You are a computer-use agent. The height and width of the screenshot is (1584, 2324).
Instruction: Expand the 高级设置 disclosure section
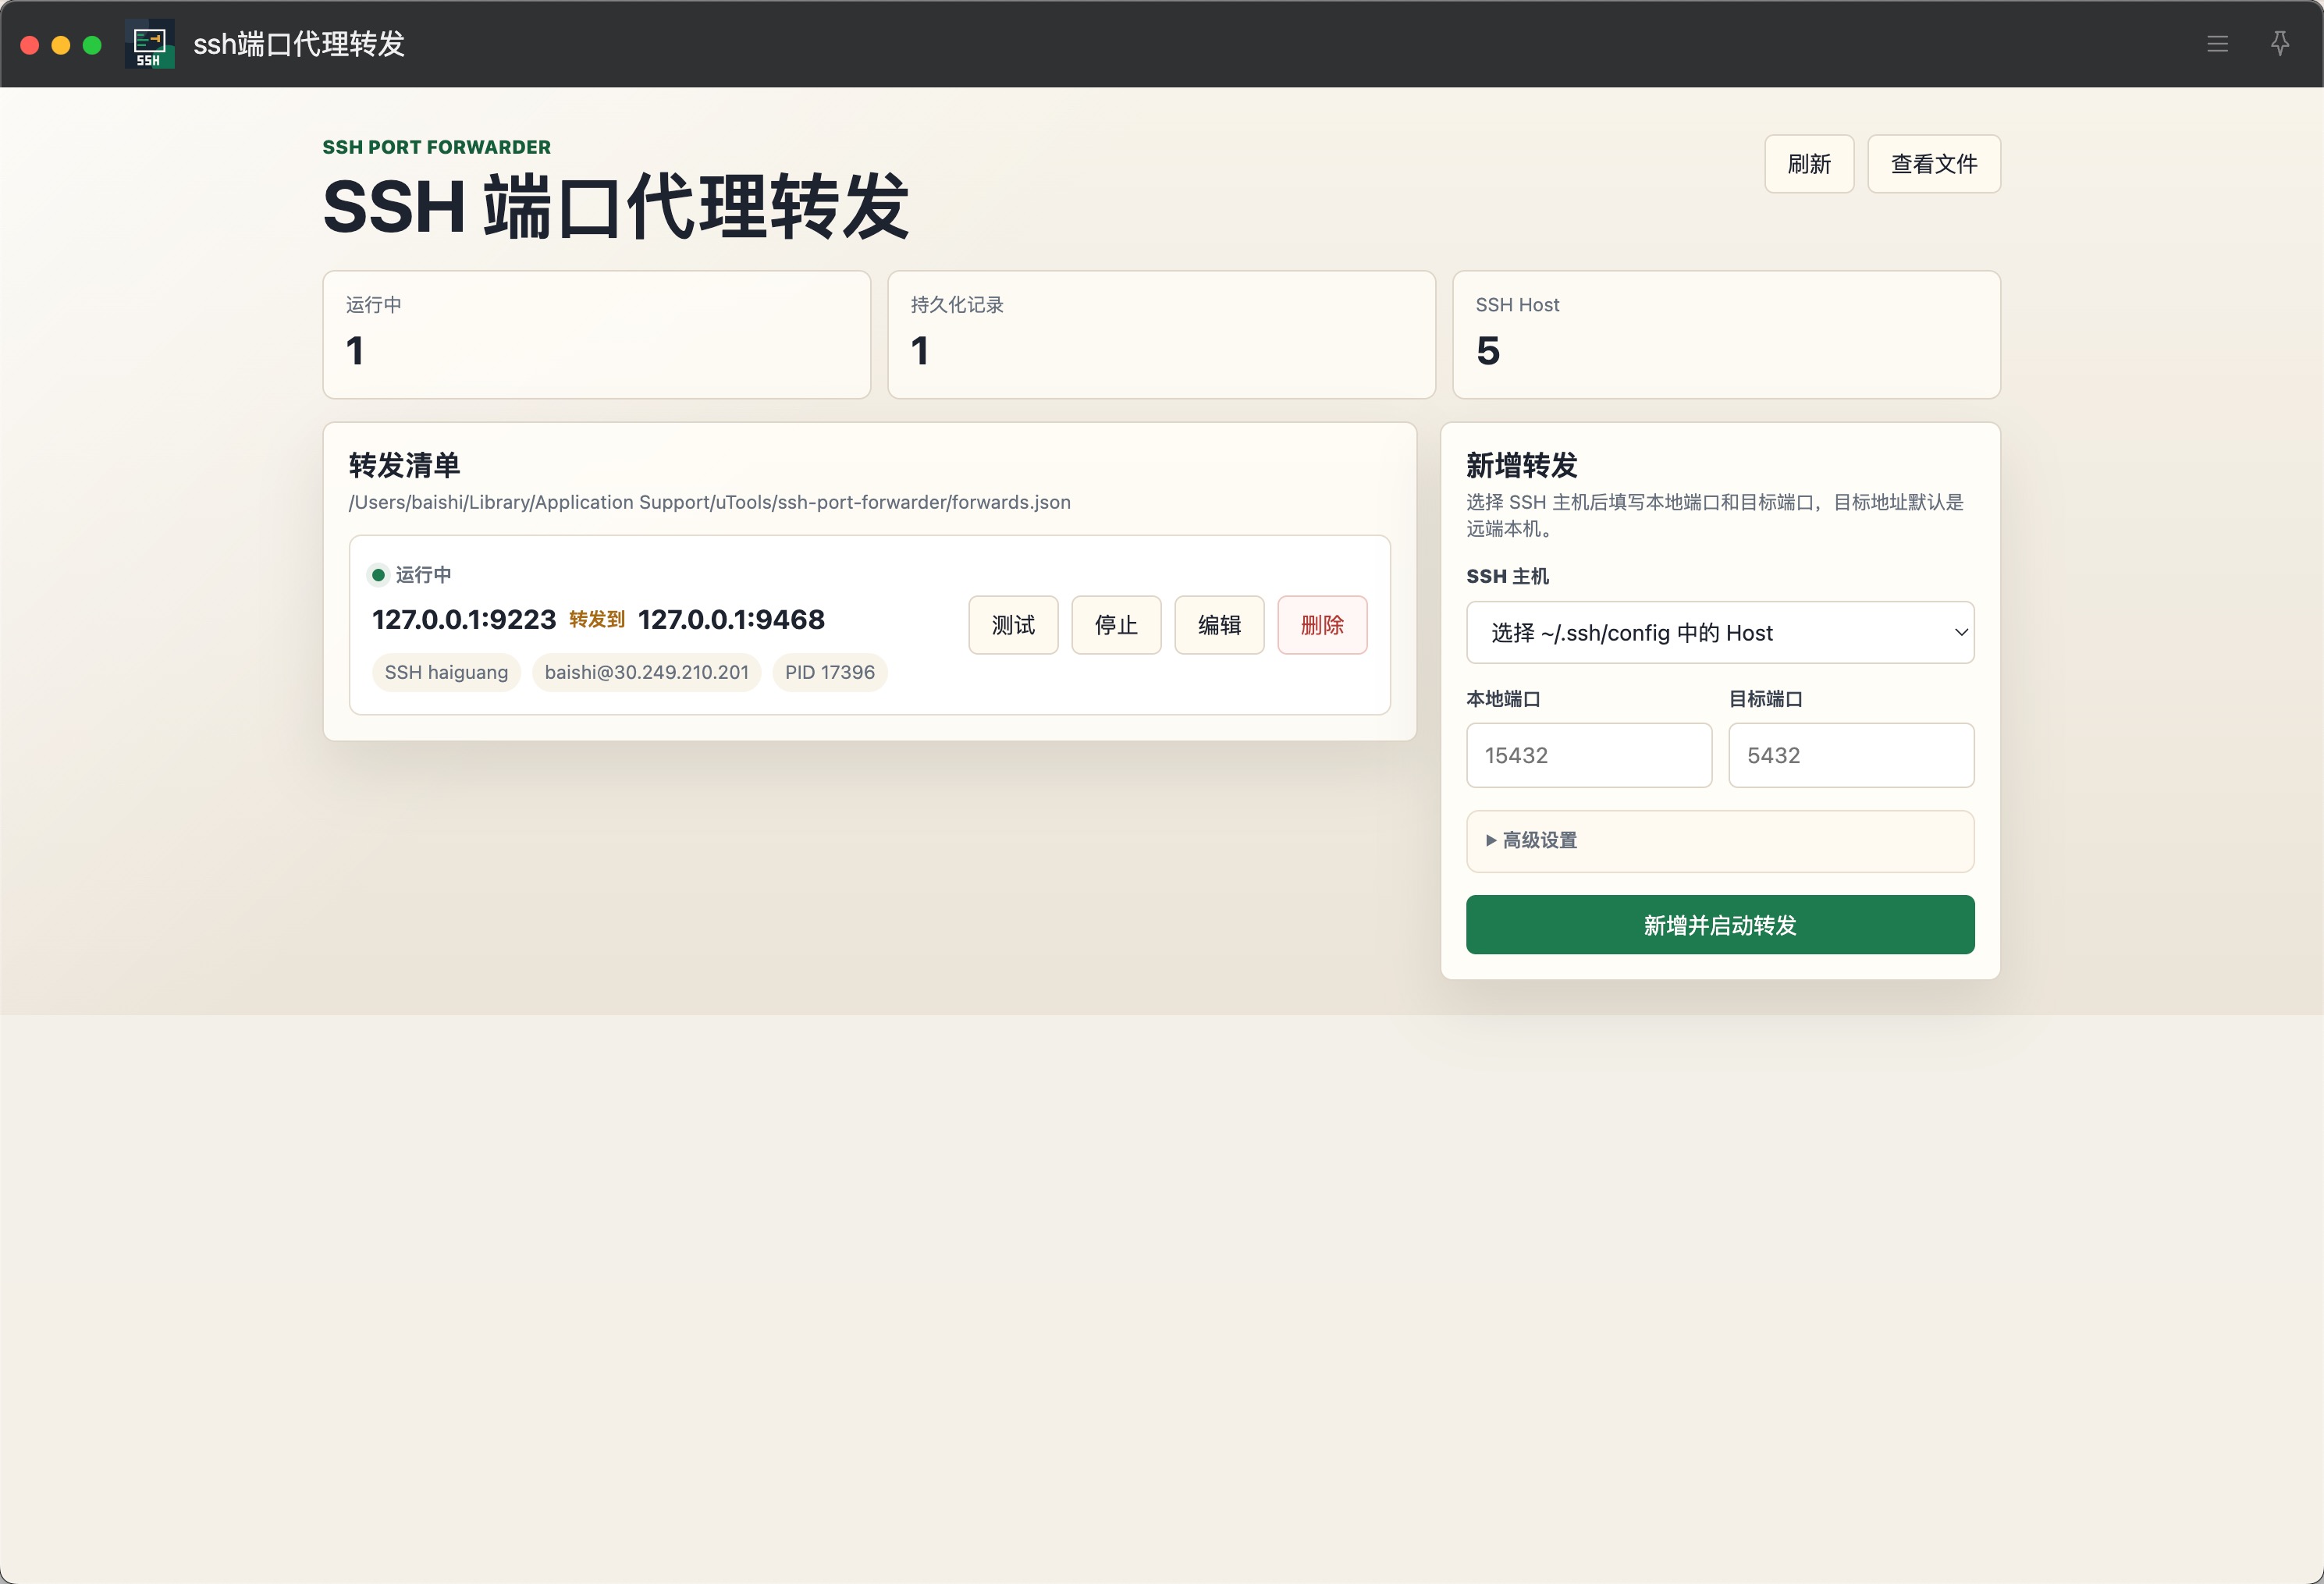point(1720,841)
